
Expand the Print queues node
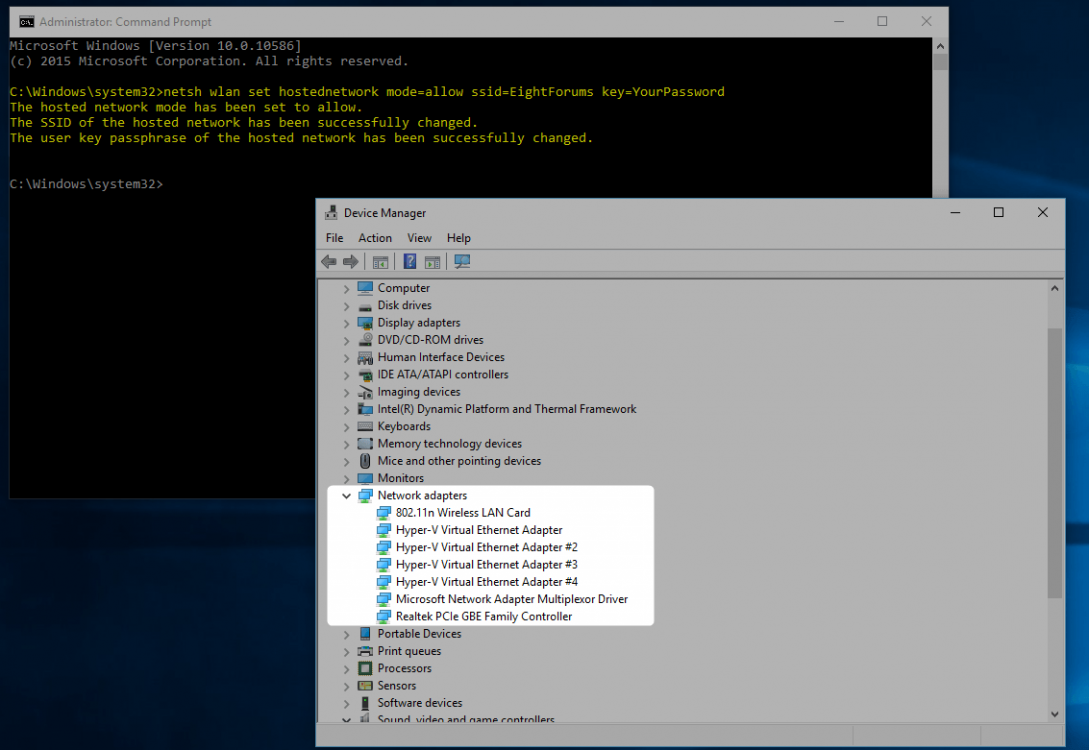346,651
